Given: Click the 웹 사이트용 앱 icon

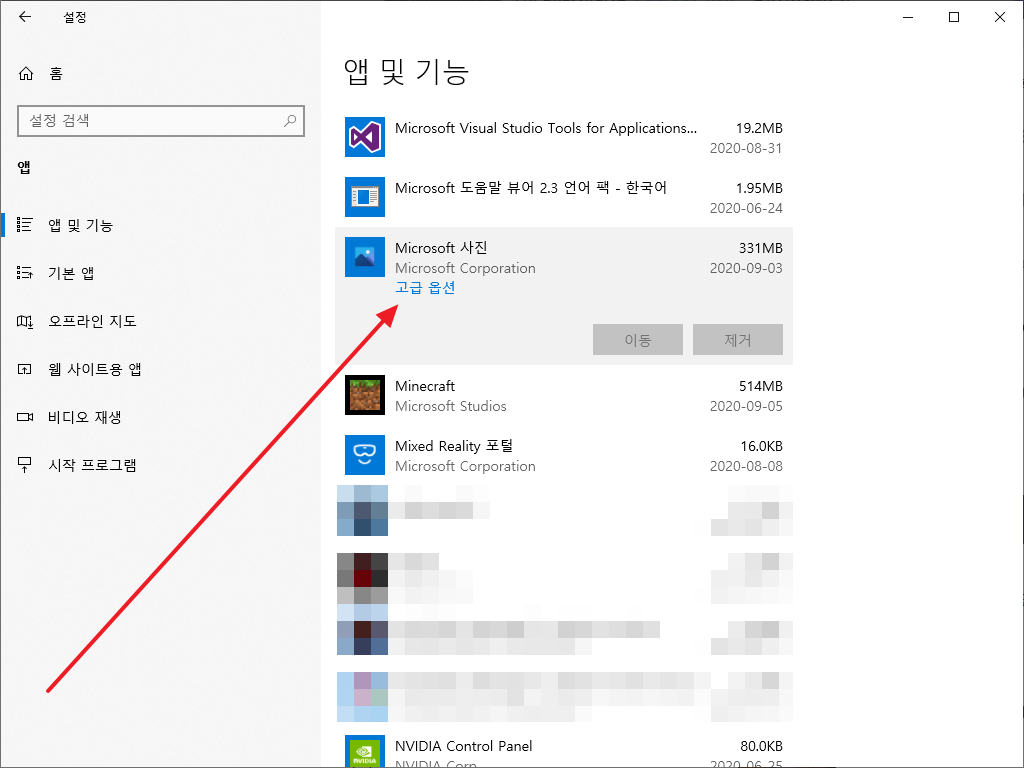Looking at the screenshot, I should [x=24, y=369].
